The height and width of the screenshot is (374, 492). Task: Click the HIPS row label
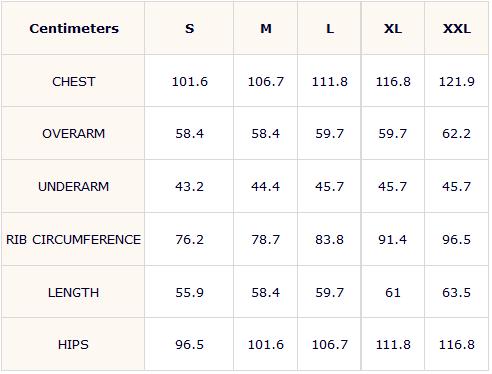[74, 344]
